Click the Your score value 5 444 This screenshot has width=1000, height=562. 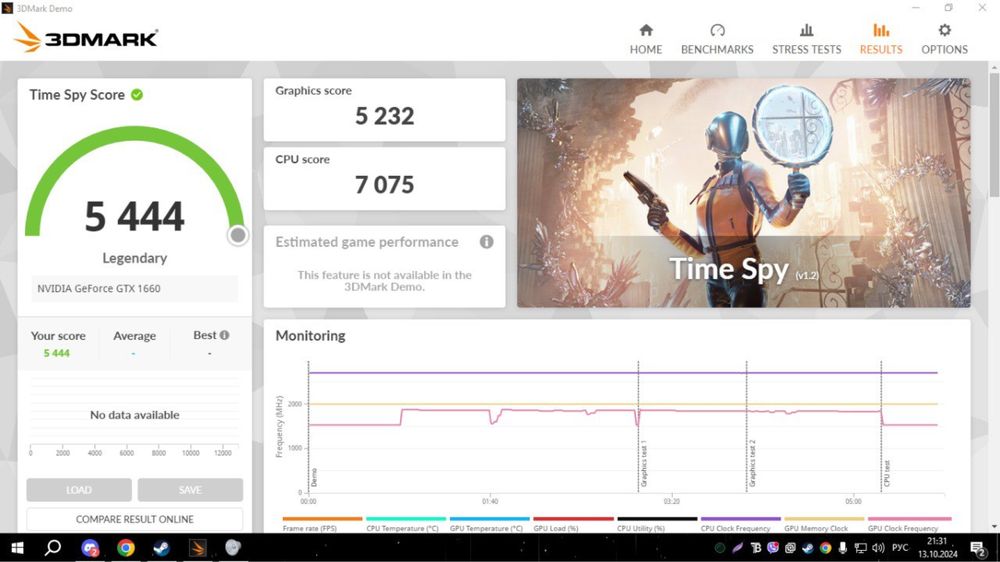57,353
